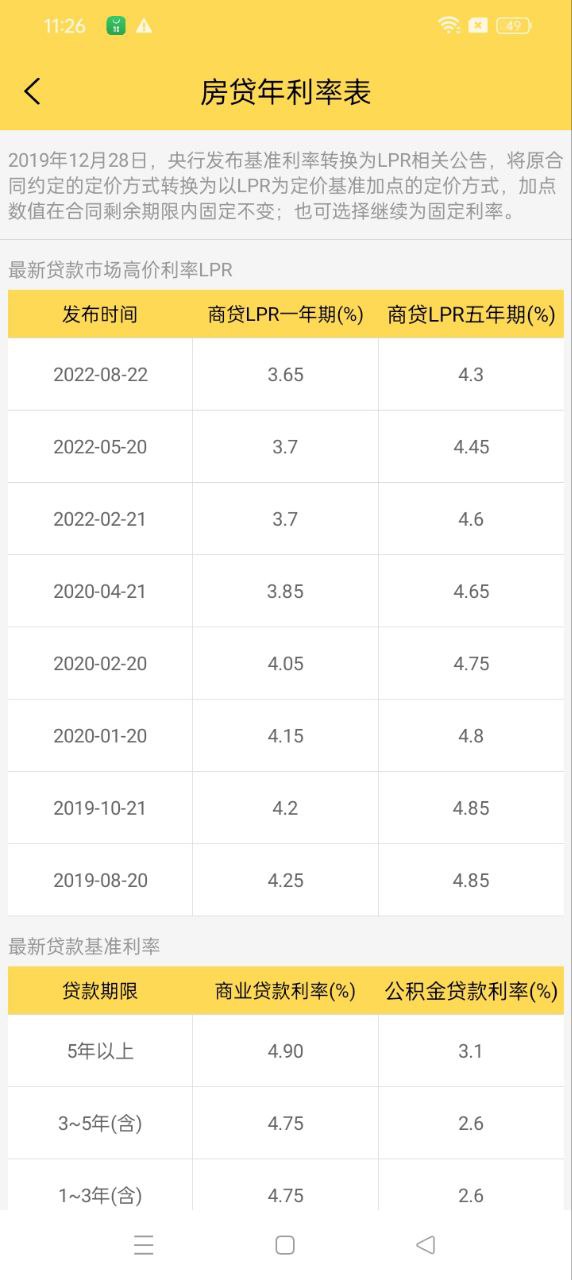Tap the battery indicator icon
The image size is (572, 1280).
pos(513,26)
